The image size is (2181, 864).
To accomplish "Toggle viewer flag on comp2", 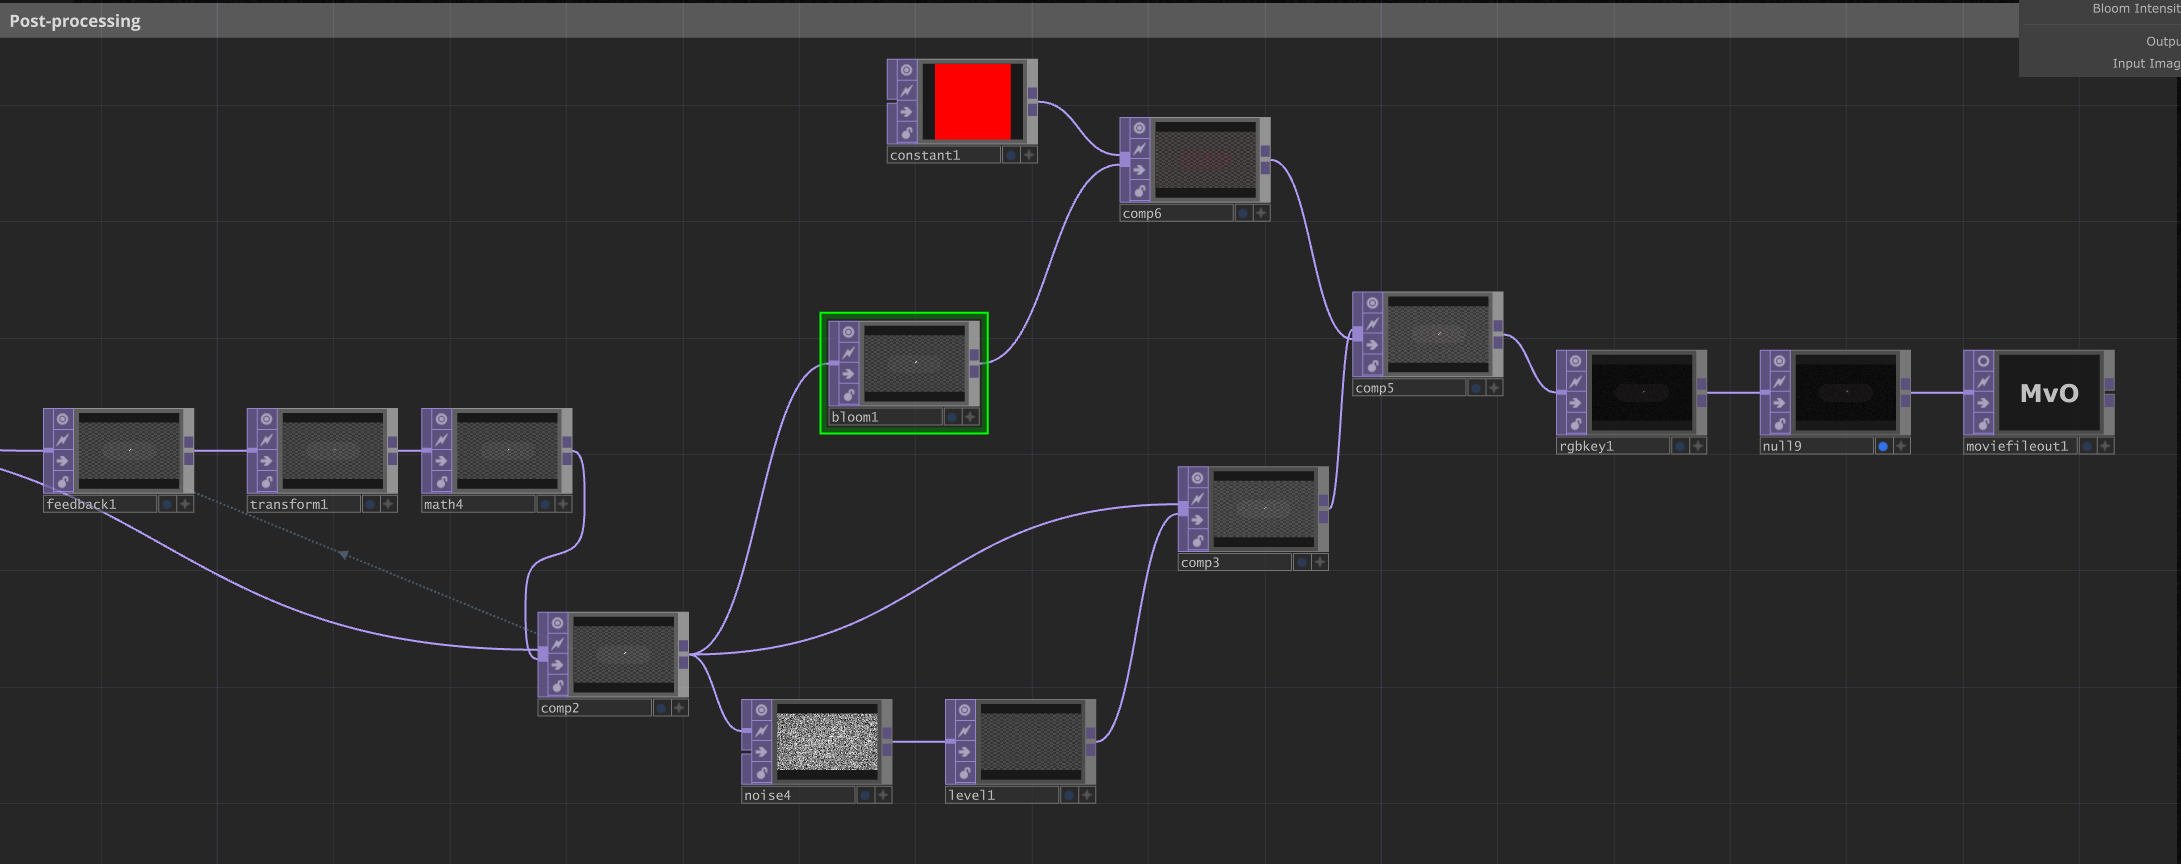I will 557,623.
